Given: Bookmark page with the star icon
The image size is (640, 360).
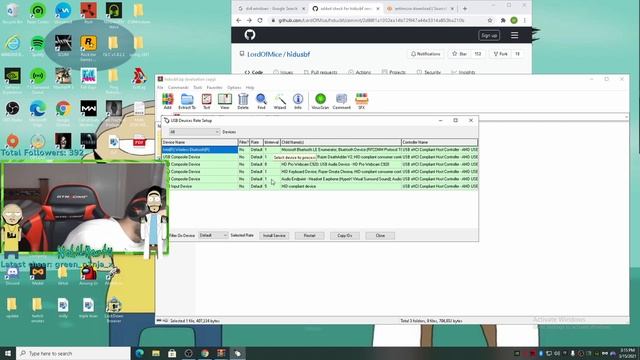Looking at the screenshot, I should (490, 20).
